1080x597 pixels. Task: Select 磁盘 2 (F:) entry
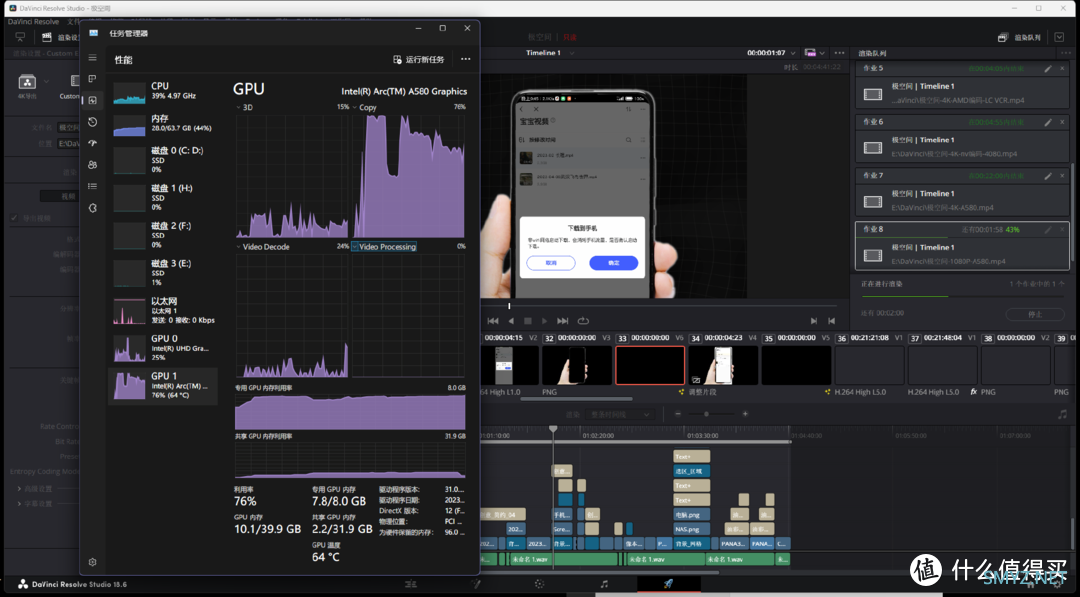point(163,235)
